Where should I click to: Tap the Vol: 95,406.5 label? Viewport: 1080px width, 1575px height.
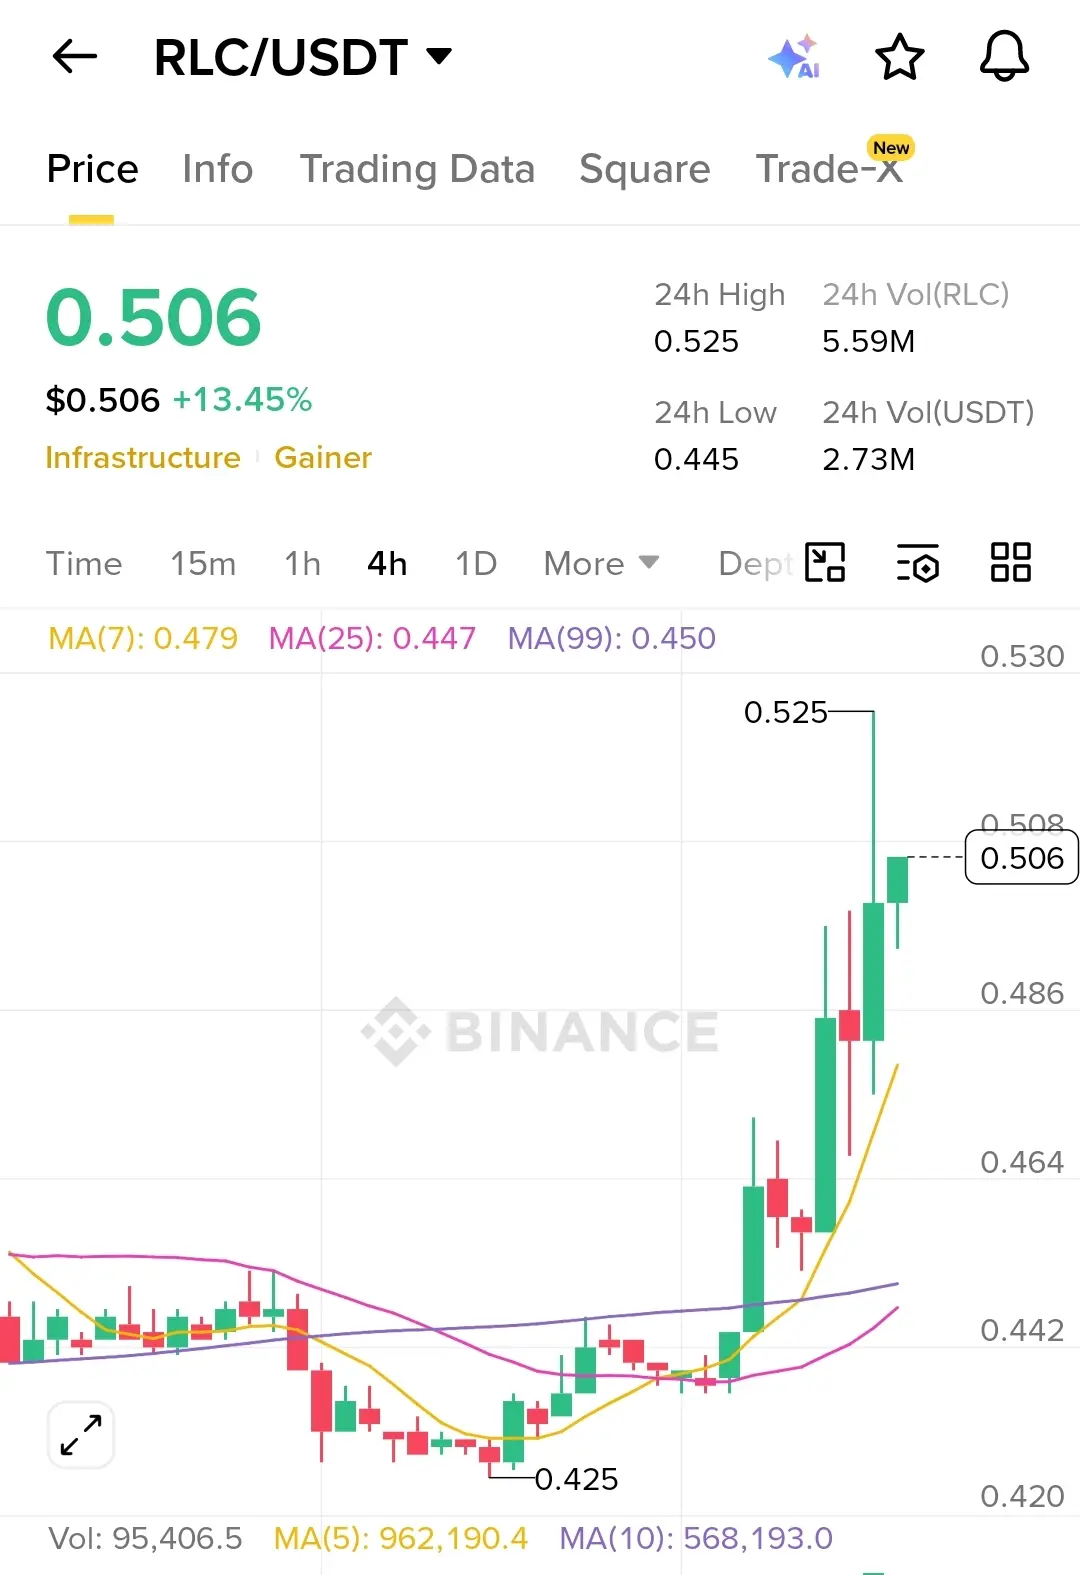tap(145, 1538)
